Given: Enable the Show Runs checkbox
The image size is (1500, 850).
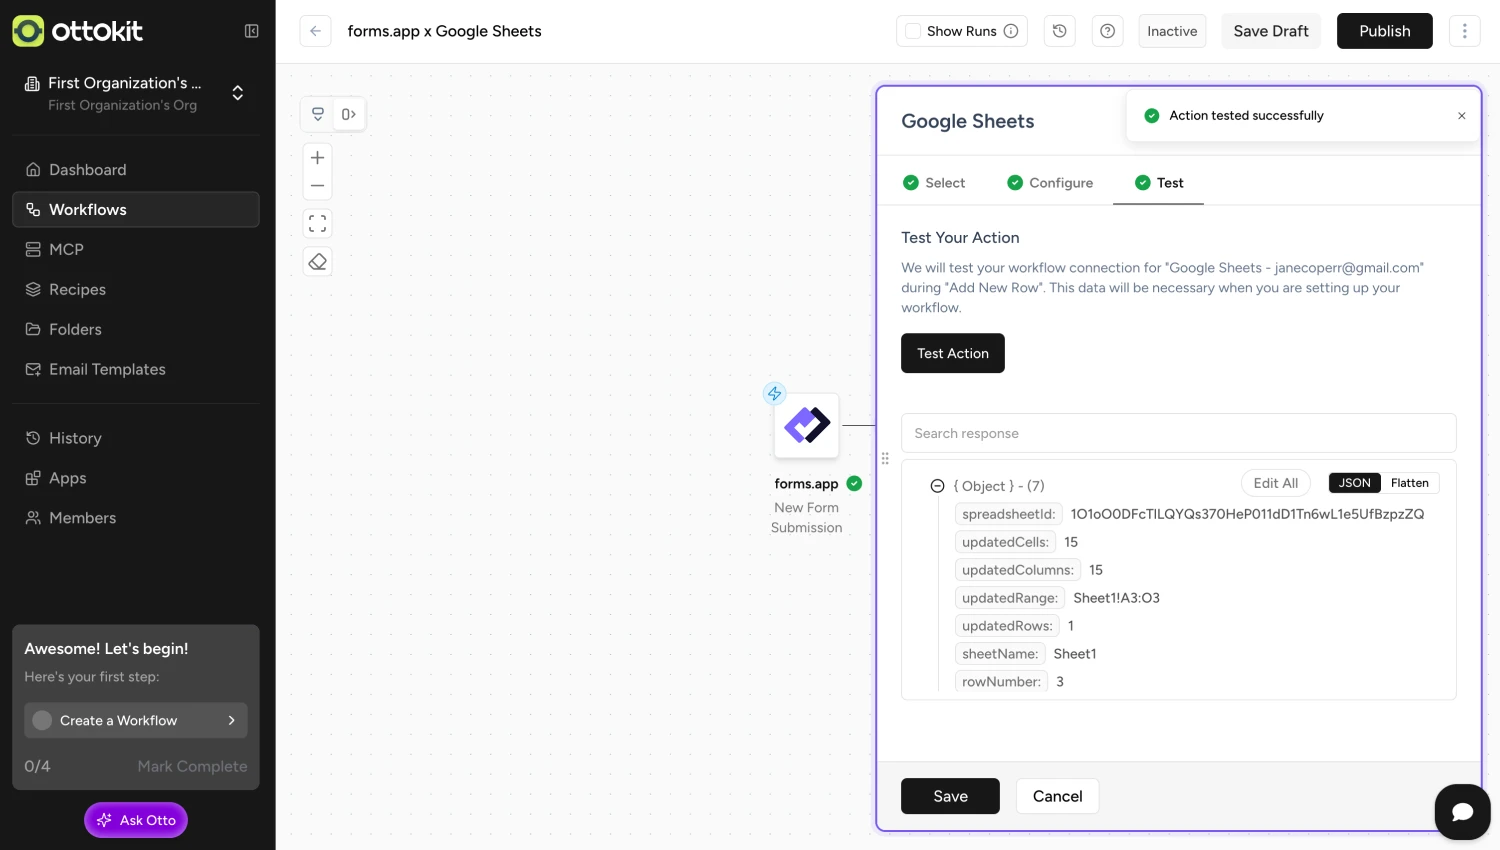Looking at the screenshot, I should (912, 31).
